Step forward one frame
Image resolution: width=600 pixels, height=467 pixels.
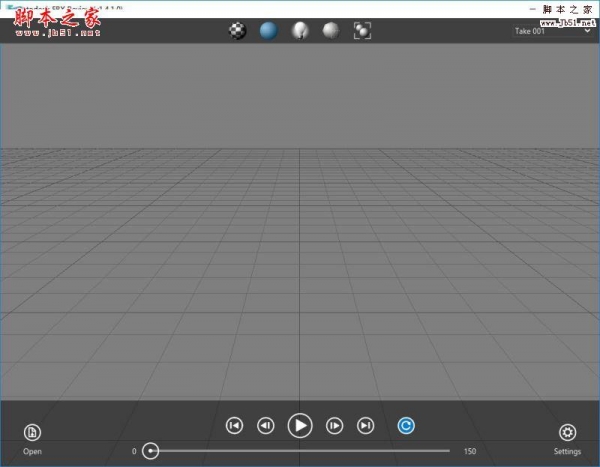click(x=335, y=425)
